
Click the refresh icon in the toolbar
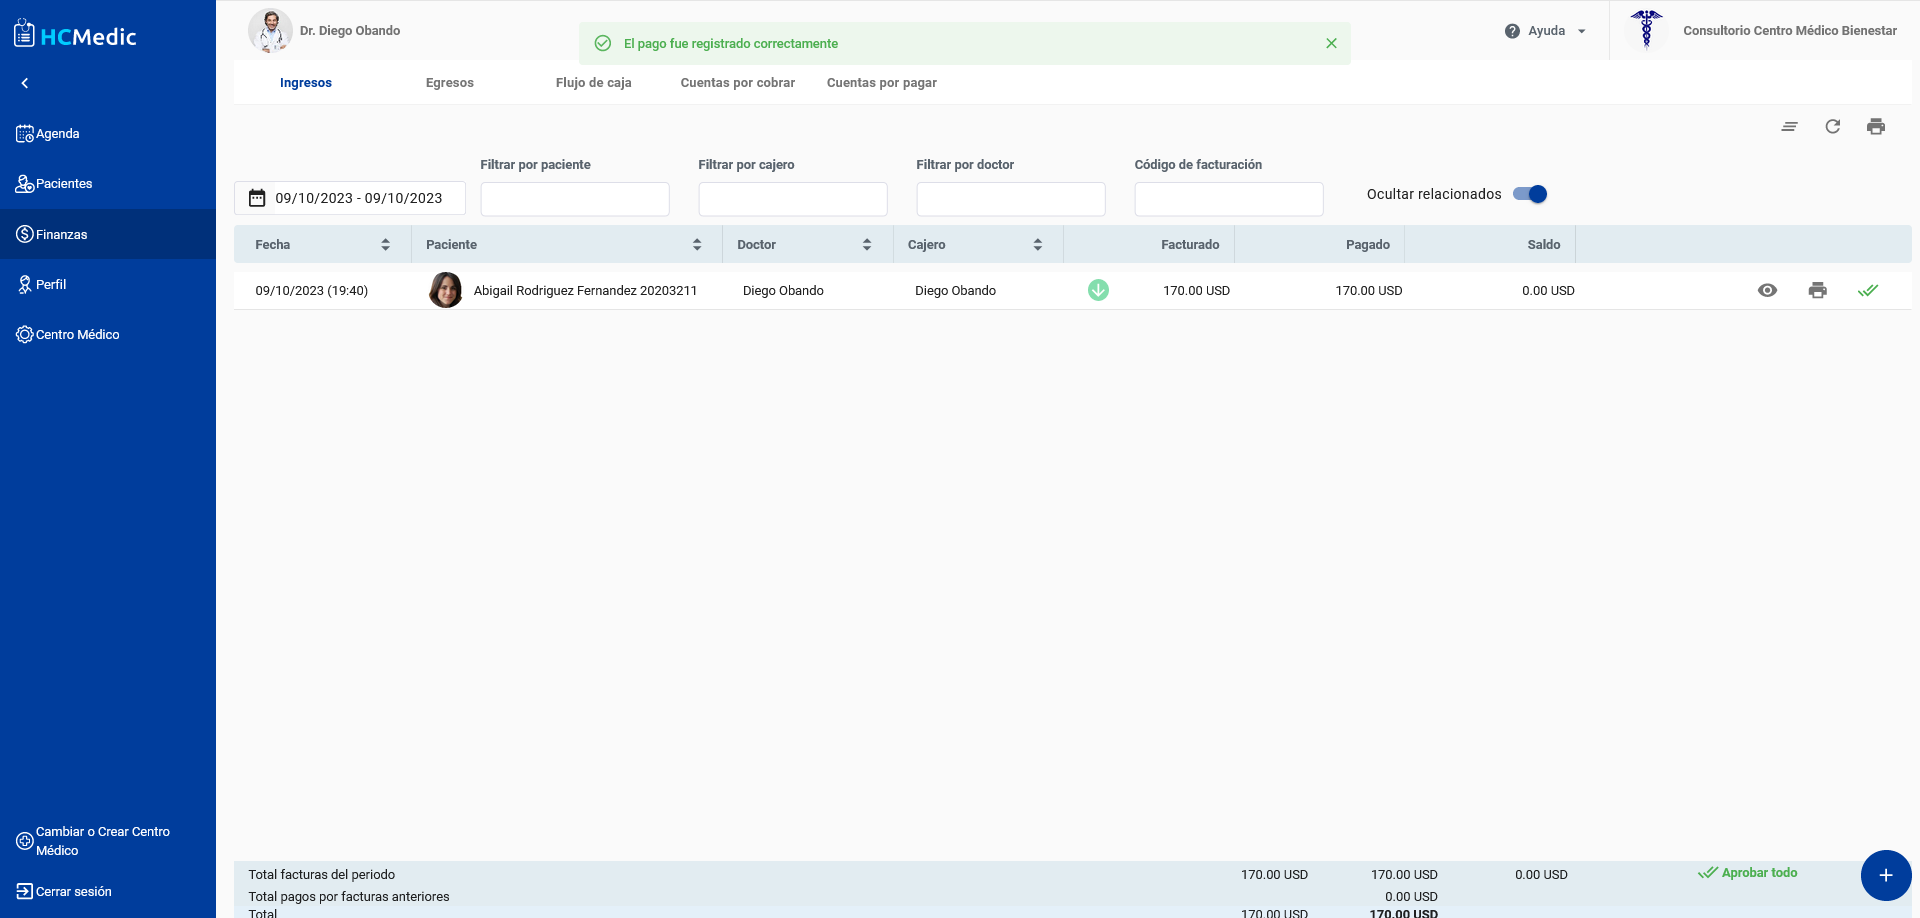click(x=1832, y=127)
